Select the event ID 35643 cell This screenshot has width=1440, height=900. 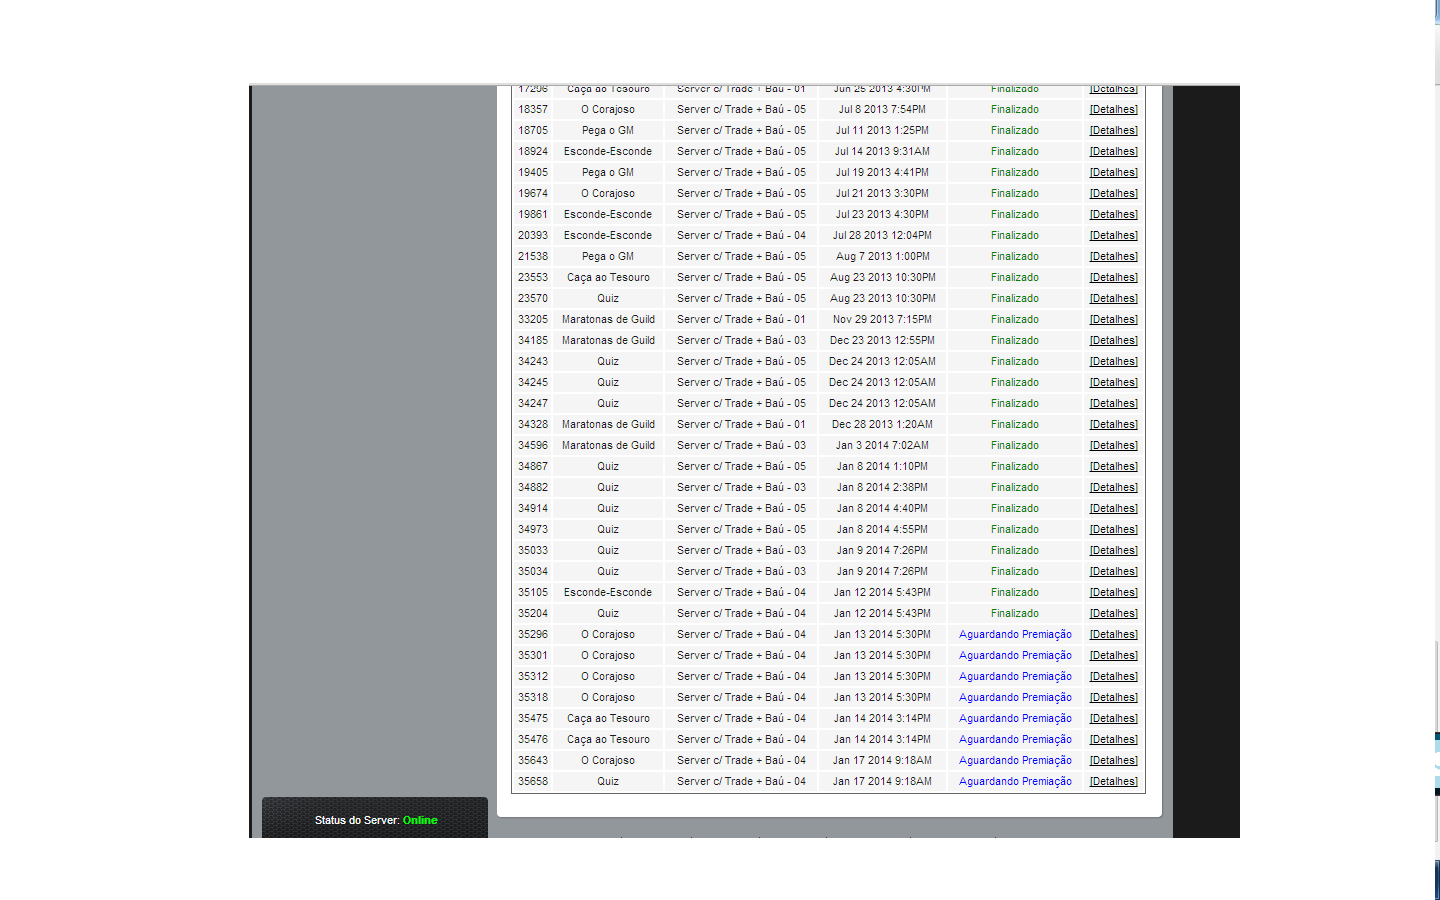tap(533, 761)
